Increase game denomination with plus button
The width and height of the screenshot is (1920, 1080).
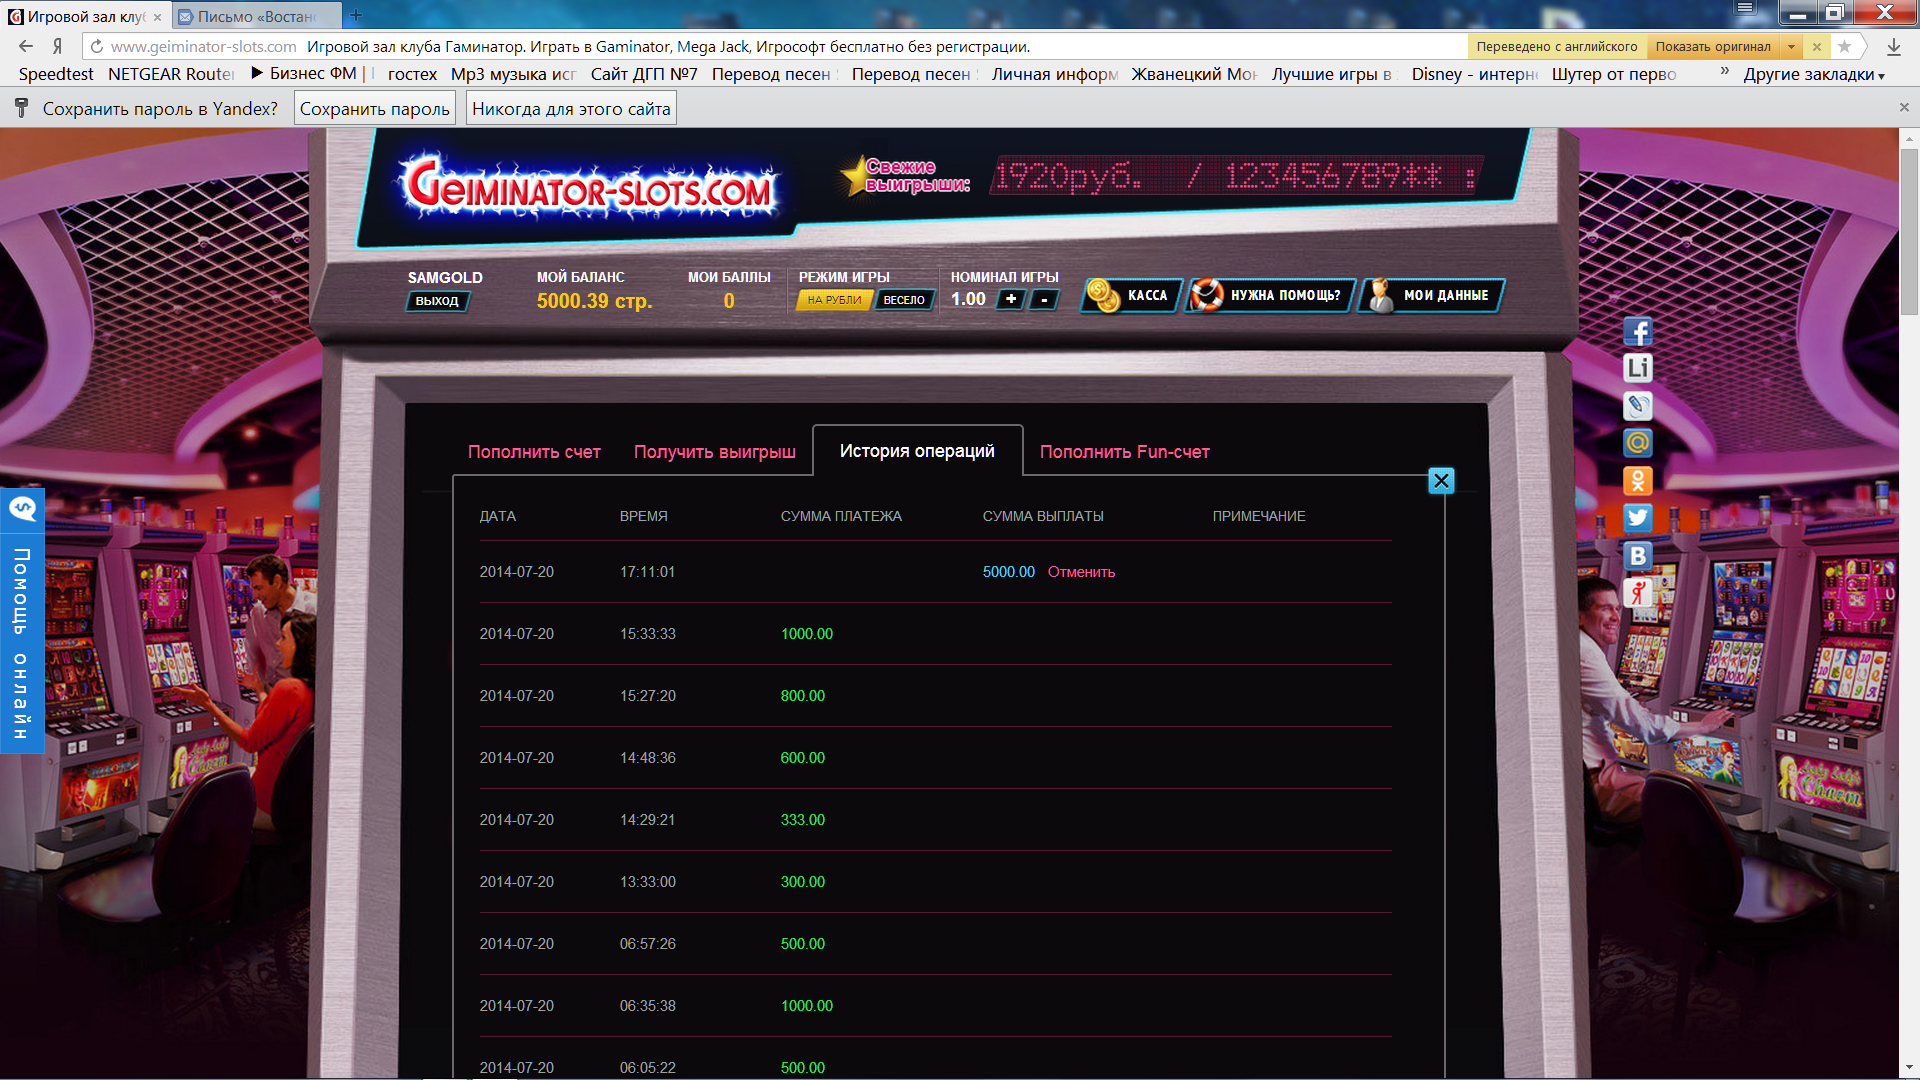1011,299
